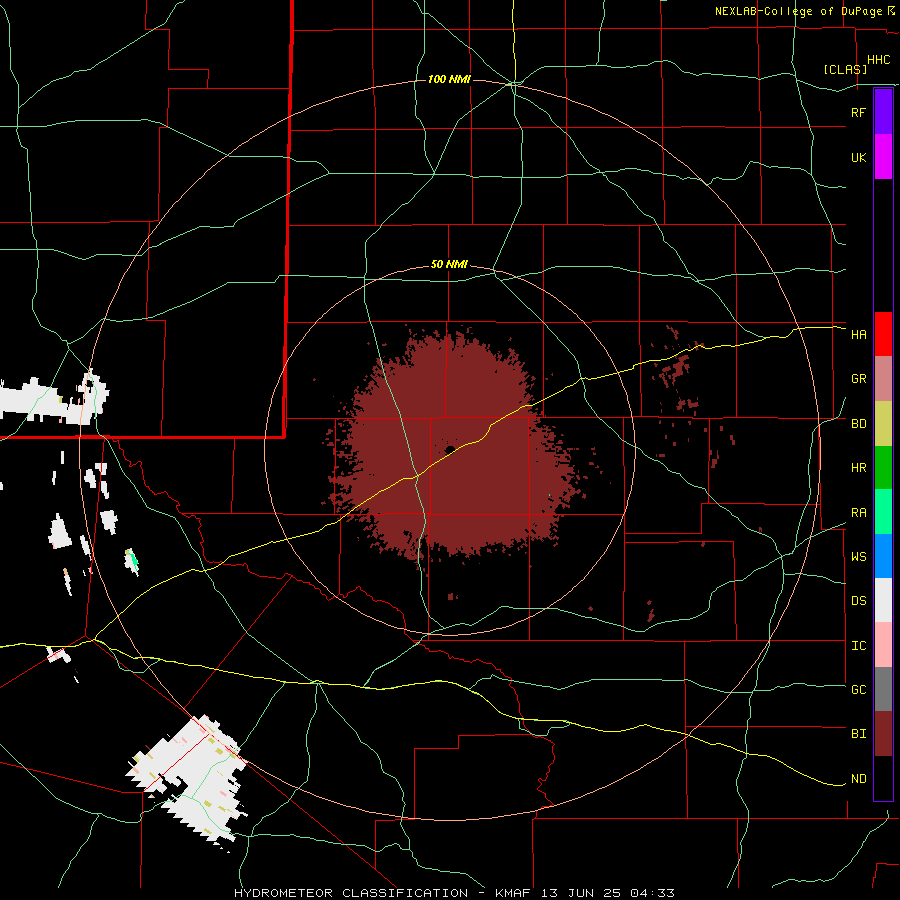Click the 100 NMI range ring label

[449, 79]
